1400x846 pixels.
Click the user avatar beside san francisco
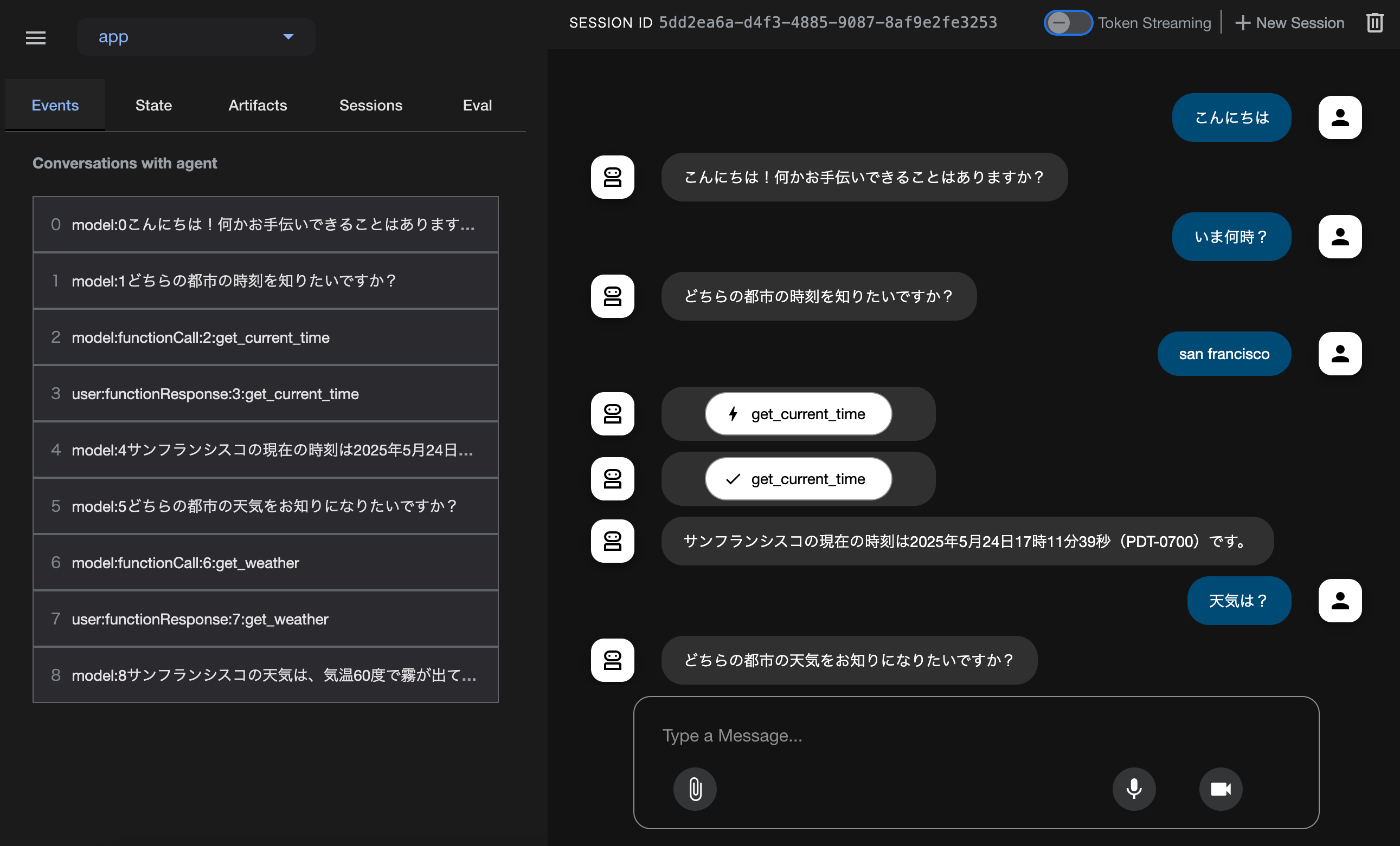[x=1341, y=354]
